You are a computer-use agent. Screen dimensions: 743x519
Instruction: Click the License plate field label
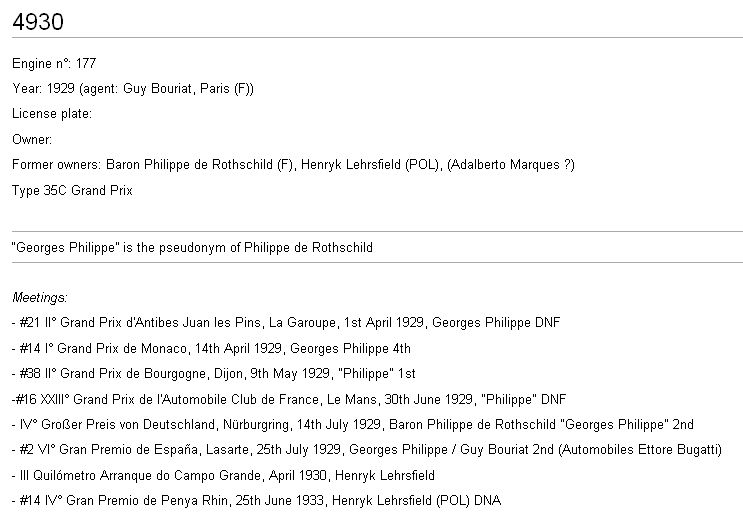[52, 114]
